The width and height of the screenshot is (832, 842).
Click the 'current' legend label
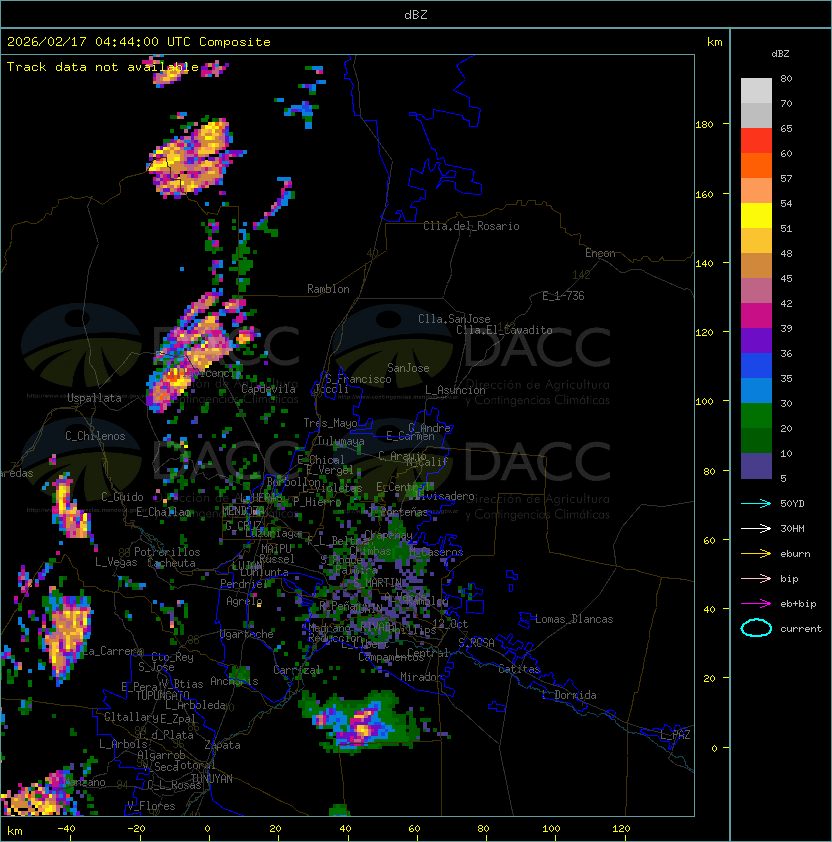(x=801, y=629)
